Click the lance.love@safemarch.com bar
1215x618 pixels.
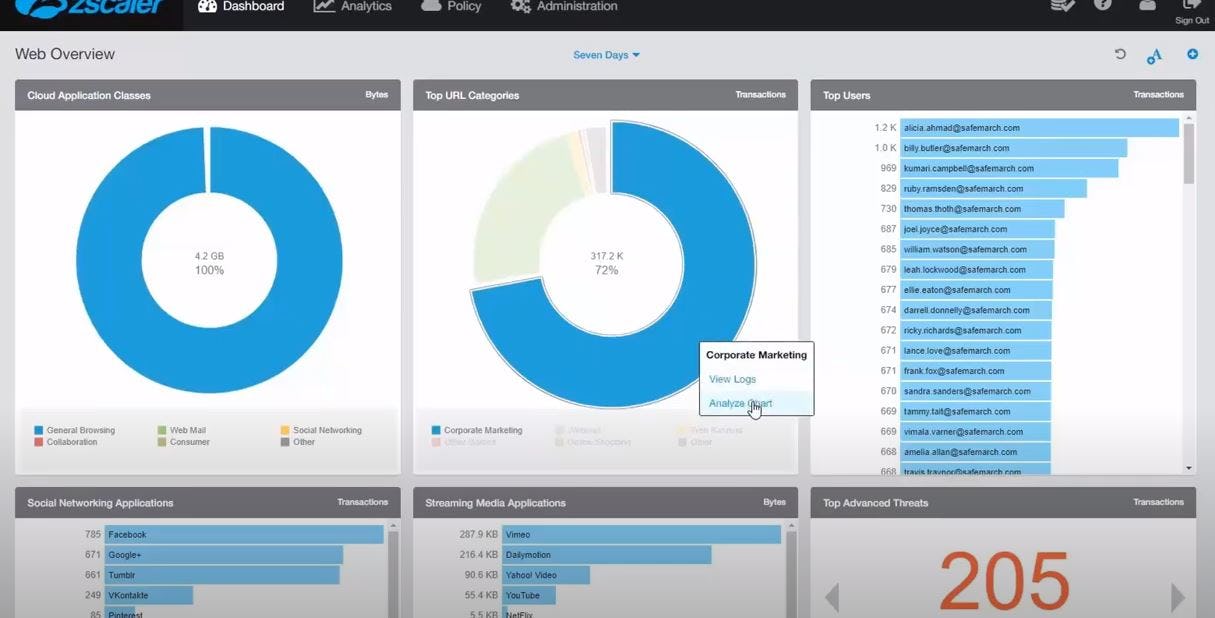[x=975, y=351]
